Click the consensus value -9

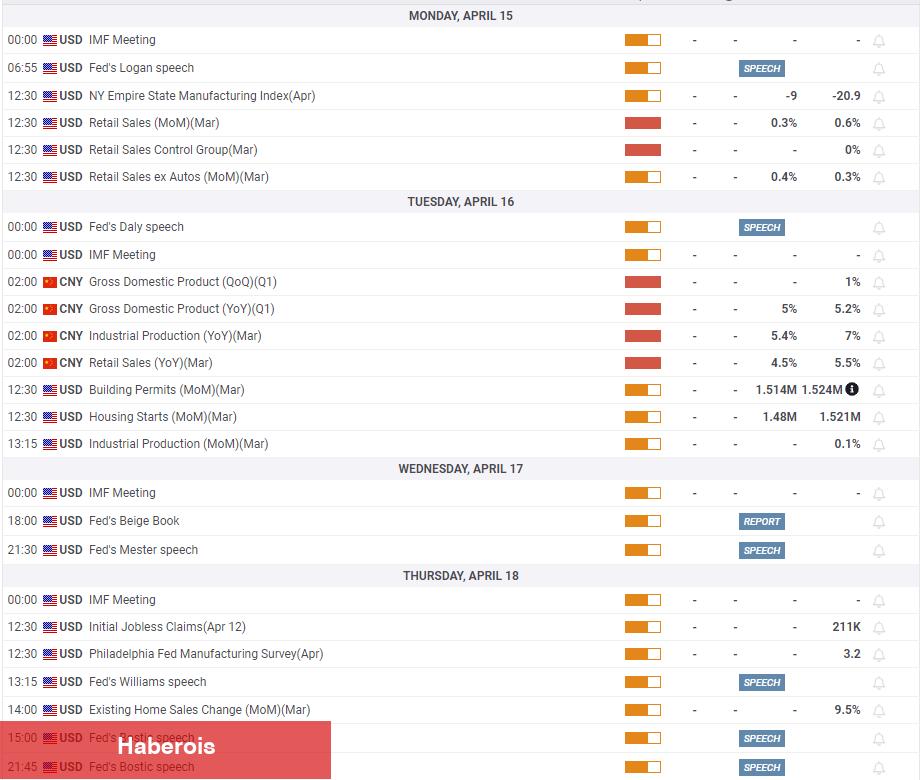791,96
